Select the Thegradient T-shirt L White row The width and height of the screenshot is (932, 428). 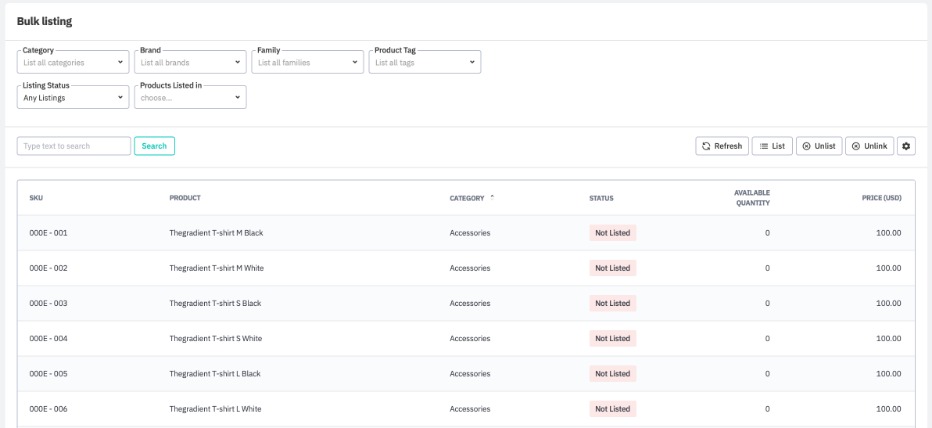click(215, 409)
